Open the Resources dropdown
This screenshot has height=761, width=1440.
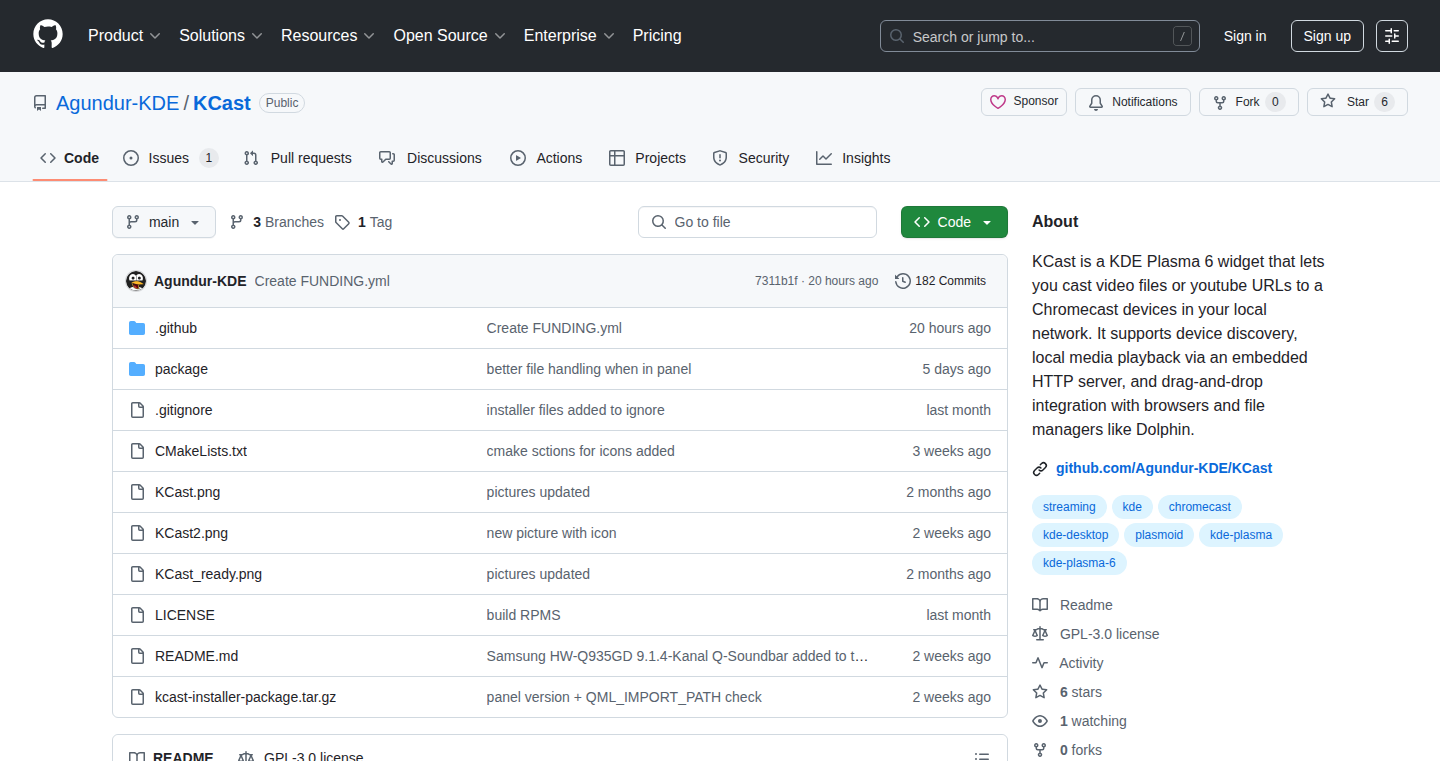[x=328, y=36]
